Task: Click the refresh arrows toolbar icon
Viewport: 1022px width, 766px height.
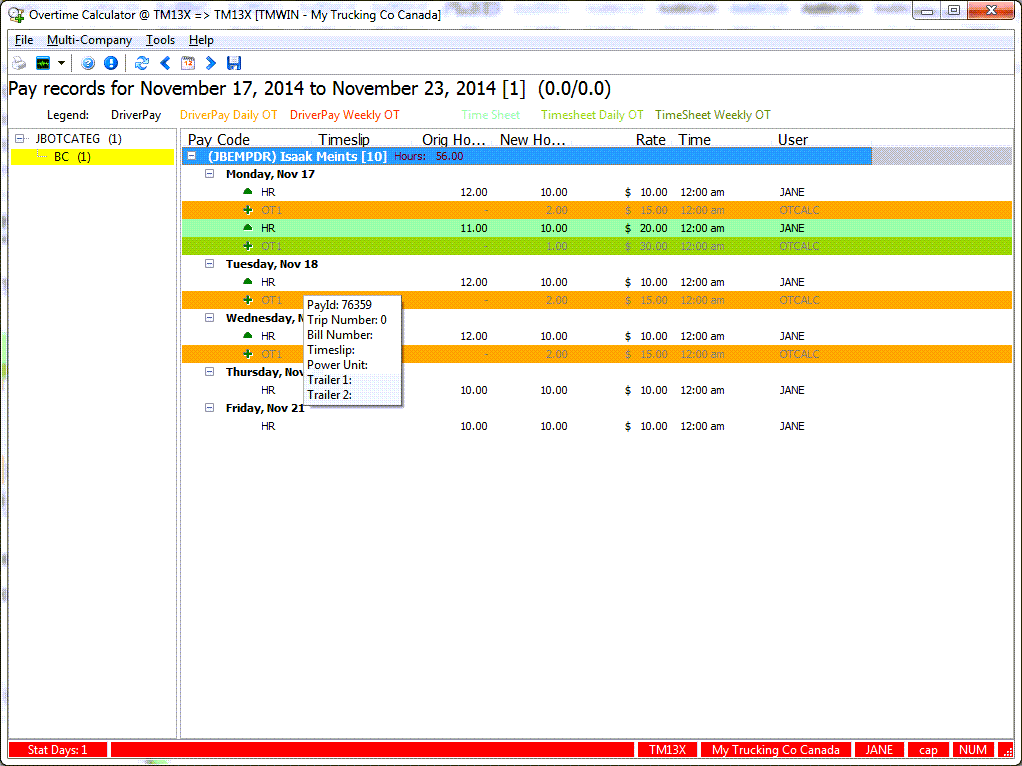Action: coord(142,63)
